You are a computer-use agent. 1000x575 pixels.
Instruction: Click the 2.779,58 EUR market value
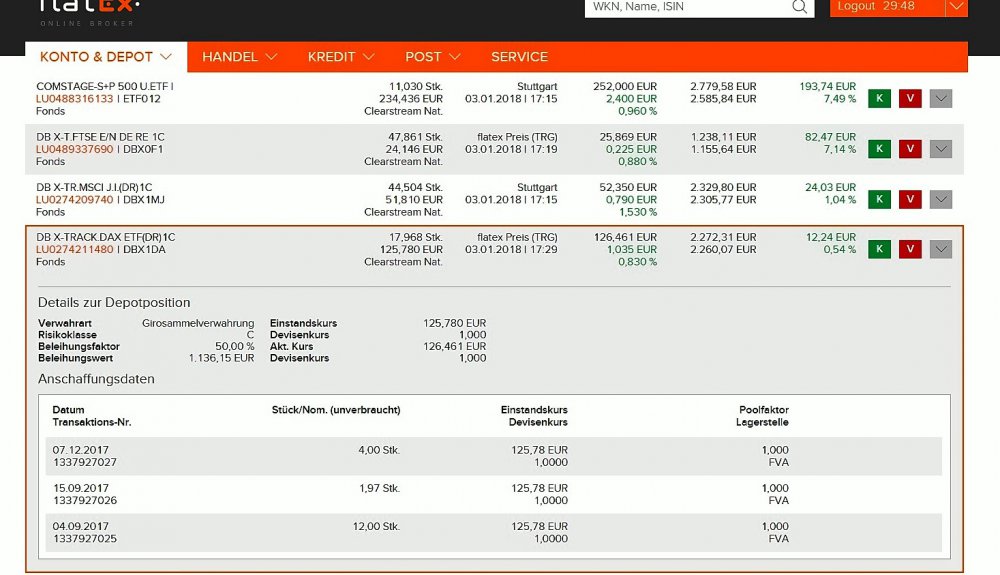[x=723, y=86]
